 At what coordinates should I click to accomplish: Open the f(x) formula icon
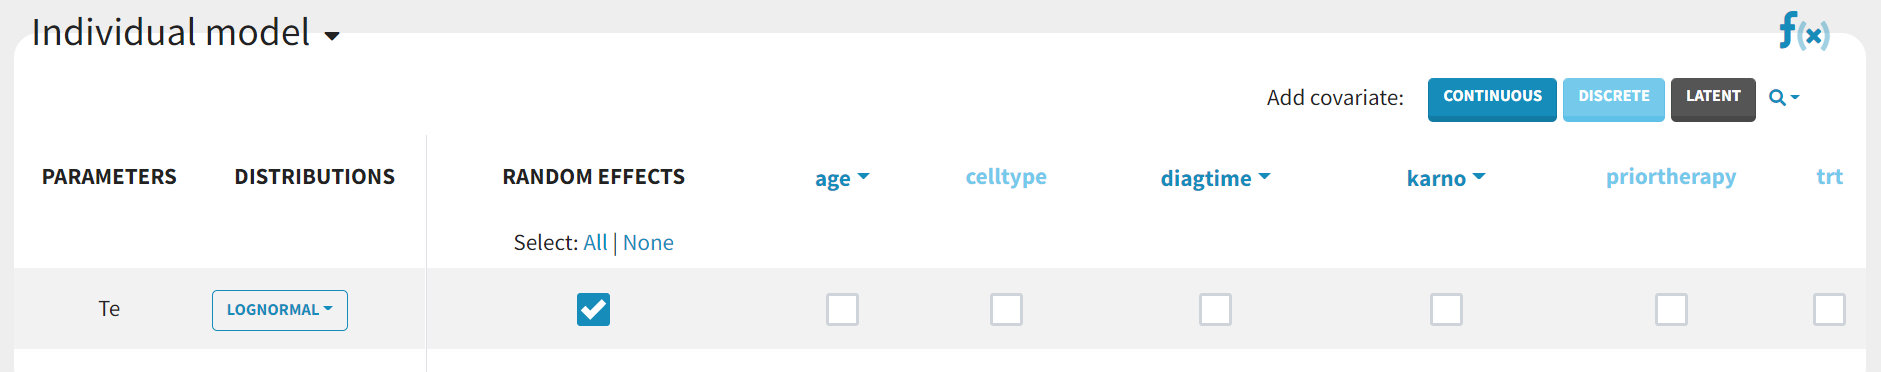(1804, 31)
